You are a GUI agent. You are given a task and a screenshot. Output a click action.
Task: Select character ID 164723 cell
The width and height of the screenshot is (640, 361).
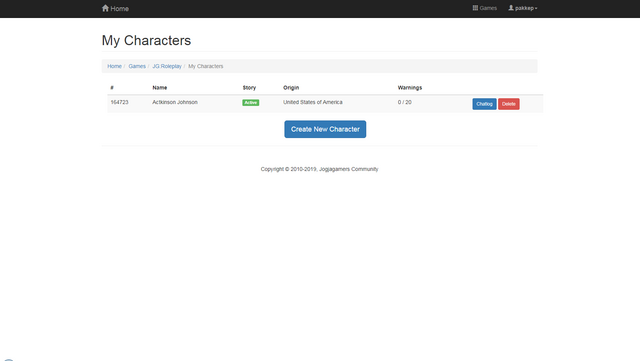[120, 102]
